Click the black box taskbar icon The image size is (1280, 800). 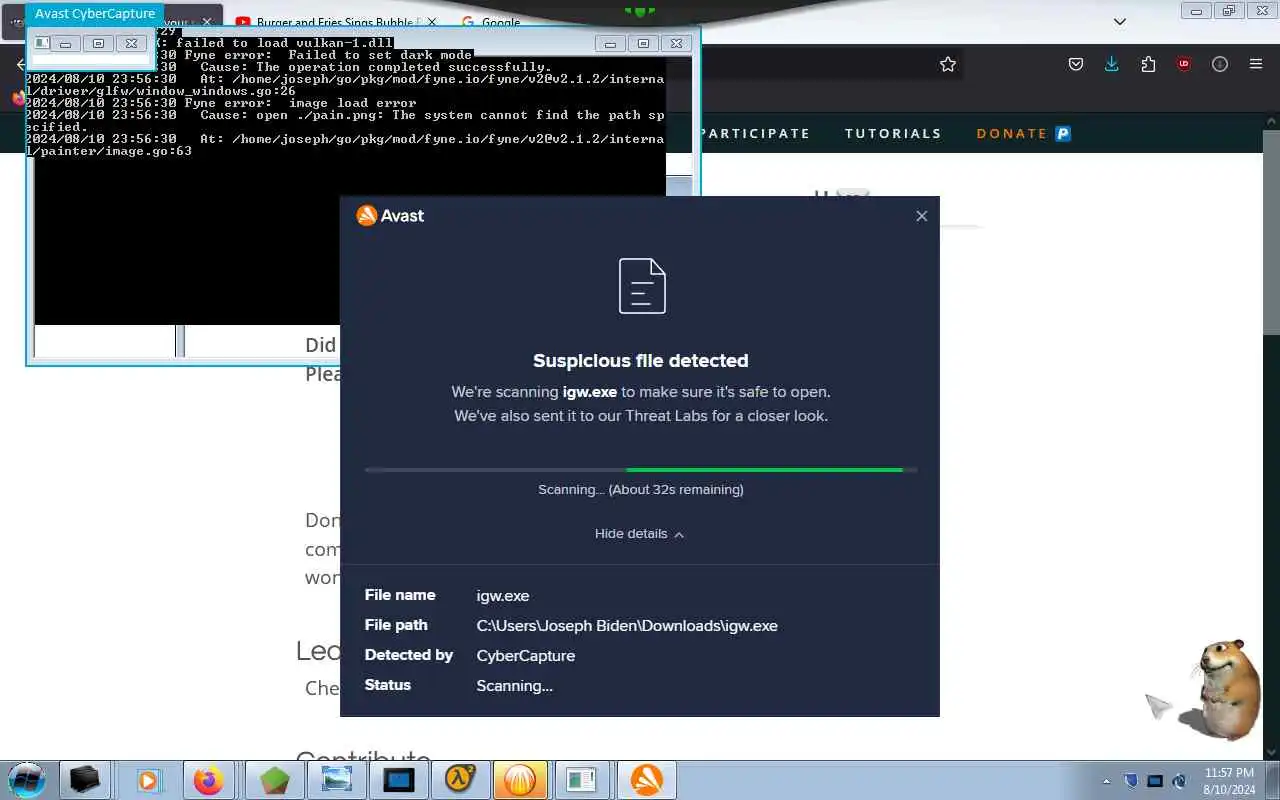pyautogui.click(x=85, y=780)
